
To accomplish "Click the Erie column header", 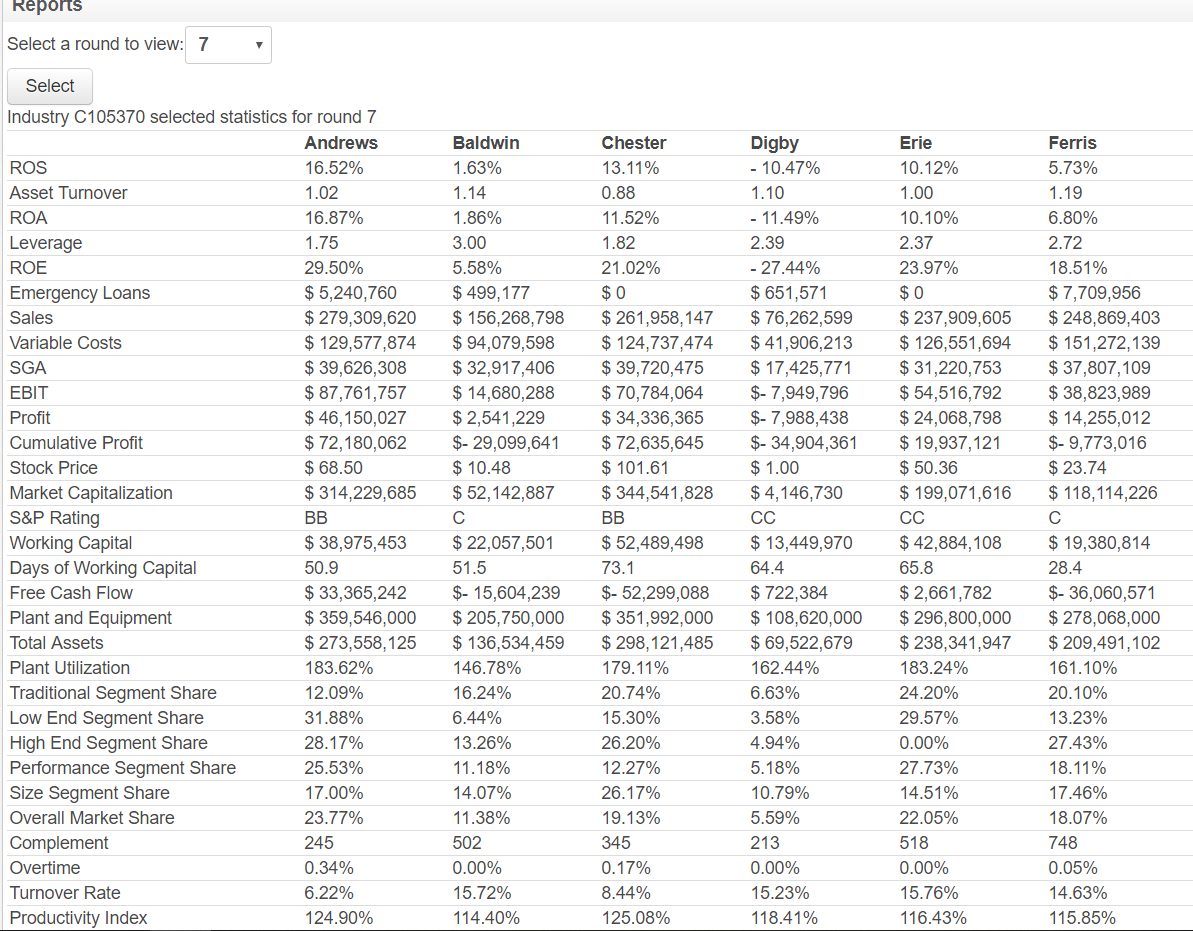I will tap(915, 143).
